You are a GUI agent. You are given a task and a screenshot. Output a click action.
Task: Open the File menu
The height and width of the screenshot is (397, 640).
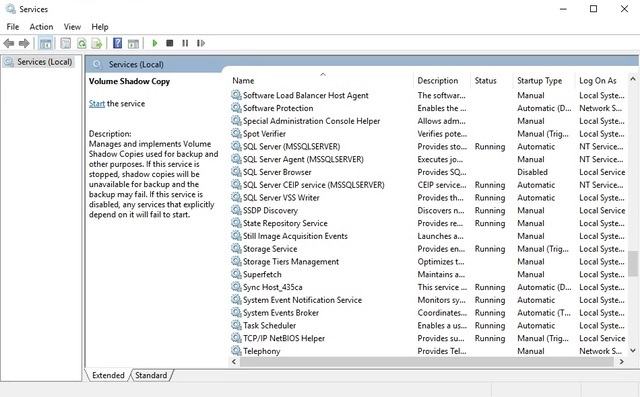pos(13,27)
